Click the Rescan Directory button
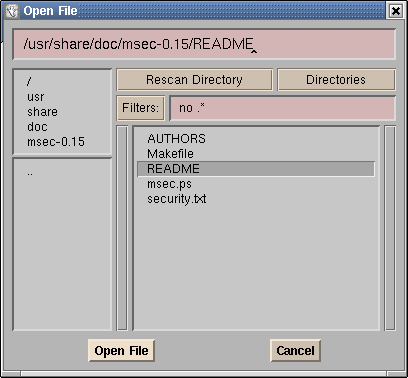 [x=194, y=80]
